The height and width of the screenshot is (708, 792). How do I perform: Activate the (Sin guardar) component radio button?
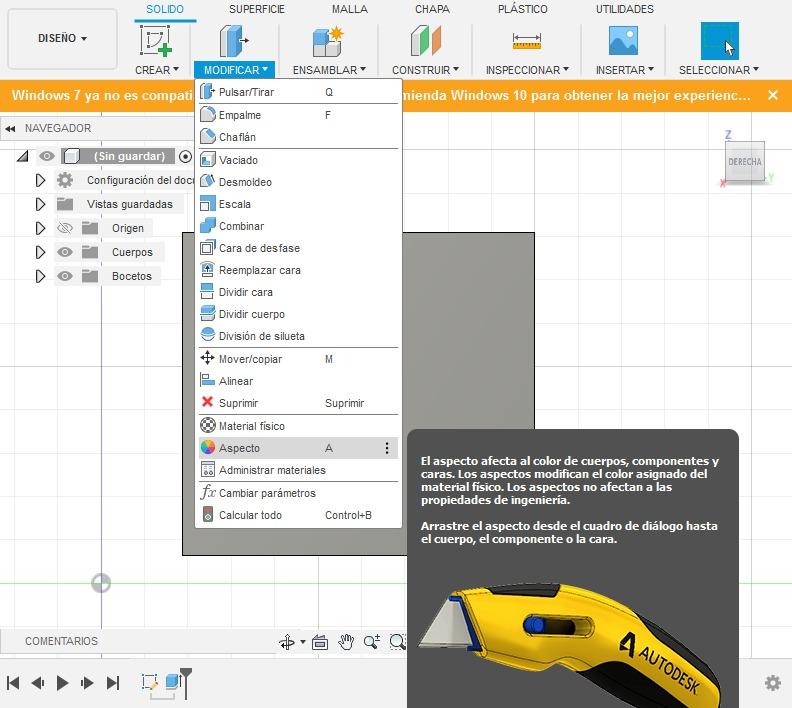point(185,157)
